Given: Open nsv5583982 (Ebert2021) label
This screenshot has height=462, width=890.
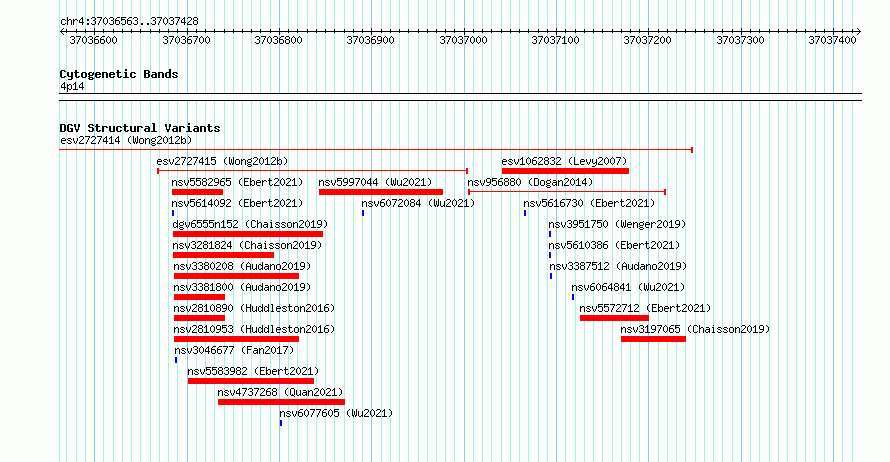Looking at the screenshot, I should 253,371.
